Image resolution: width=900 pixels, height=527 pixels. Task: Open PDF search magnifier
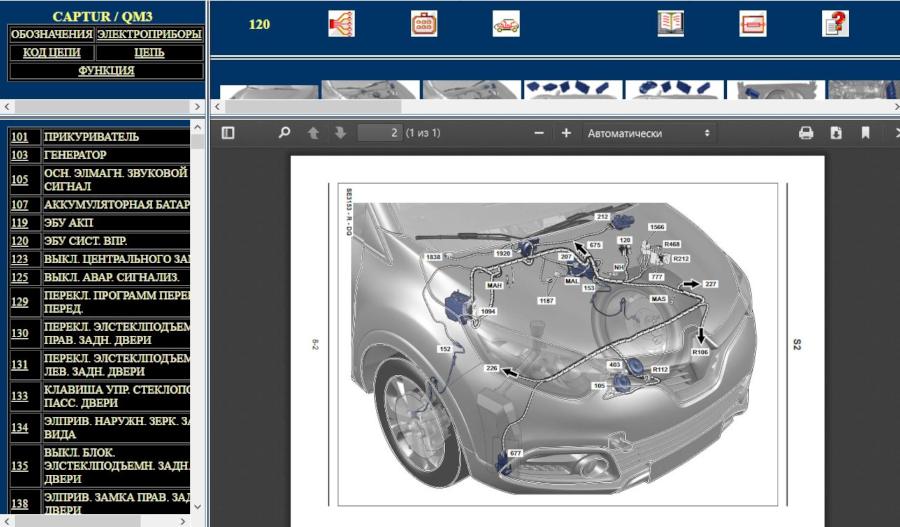pyautogui.click(x=284, y=133)
